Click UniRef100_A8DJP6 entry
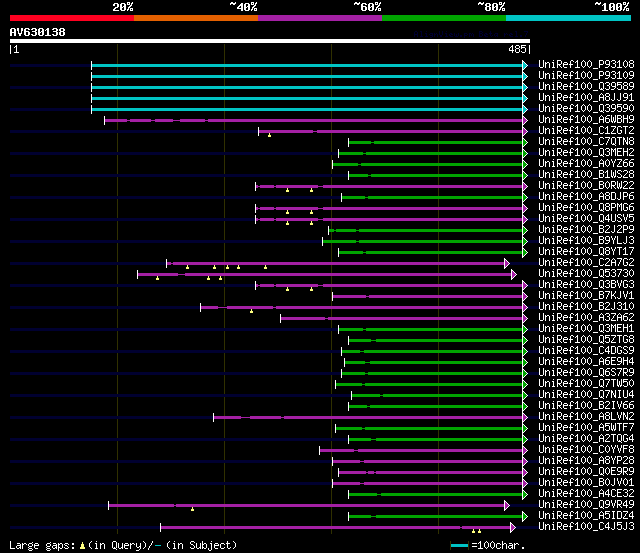Screen dimensions: 640x553 click(586, 197)
